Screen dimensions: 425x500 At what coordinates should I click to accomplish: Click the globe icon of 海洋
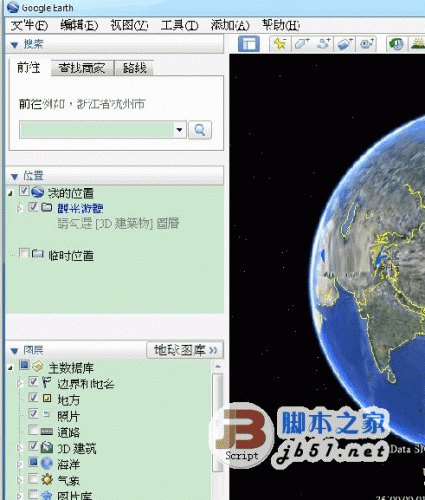click(47, 463)
